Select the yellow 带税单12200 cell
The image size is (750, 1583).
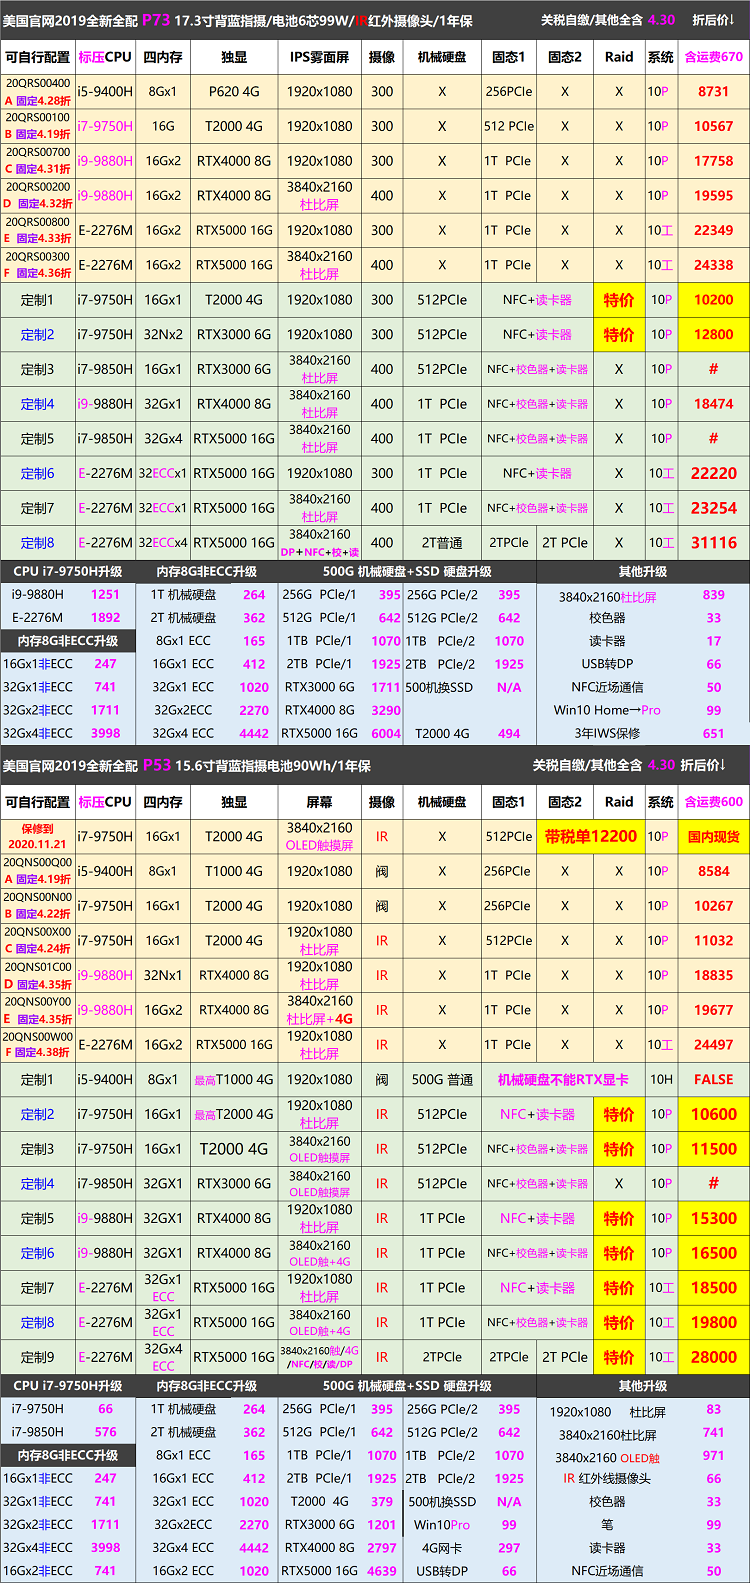(x=590, y=836)
